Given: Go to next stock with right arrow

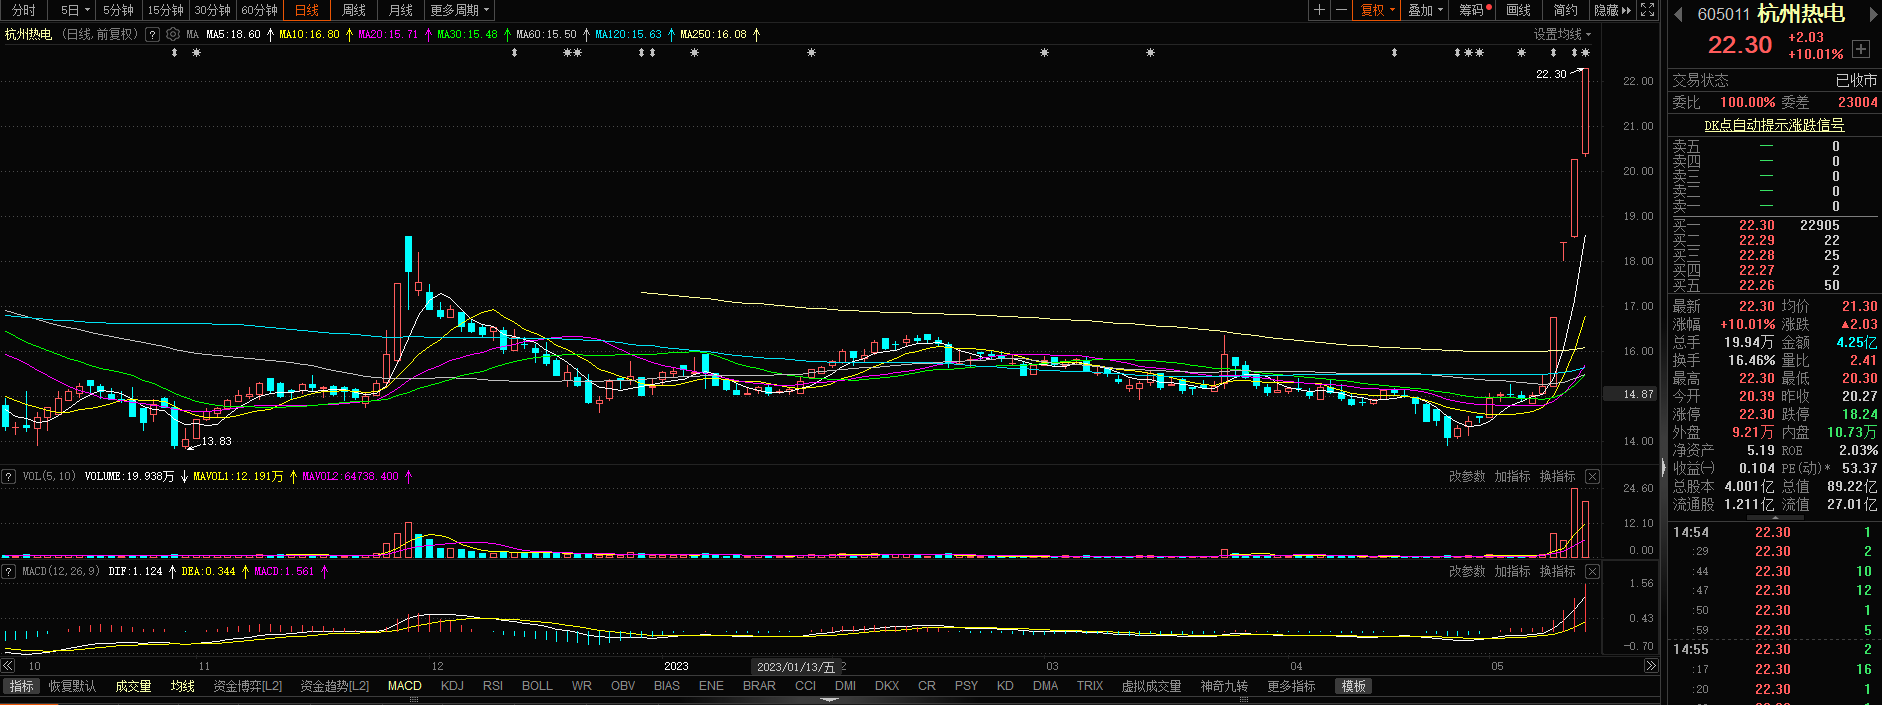Looking at the screenshot, I should (1873, 14).
